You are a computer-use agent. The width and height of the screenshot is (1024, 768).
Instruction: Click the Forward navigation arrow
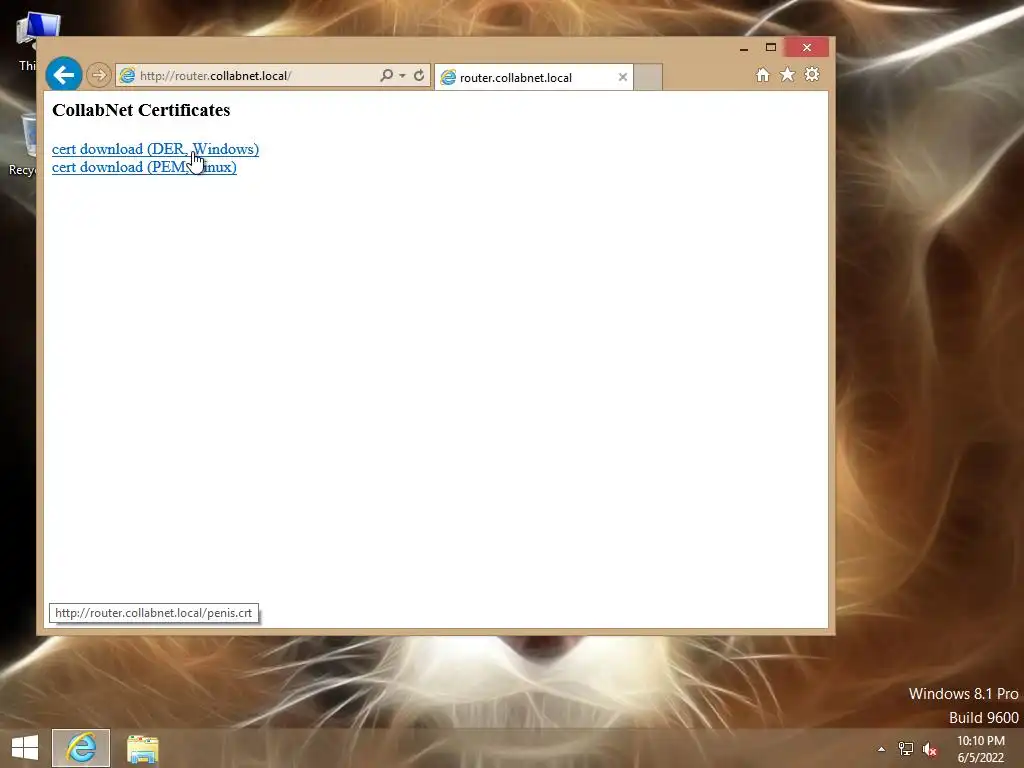[x=99, y=75]
